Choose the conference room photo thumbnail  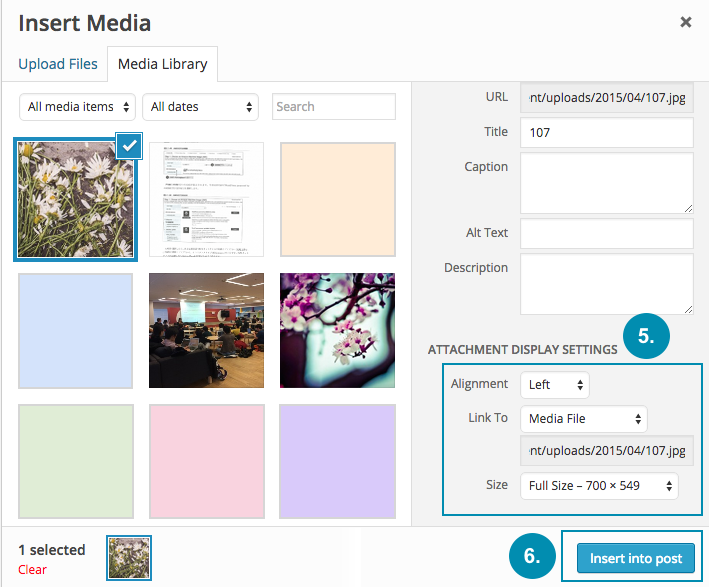click(x=206, y=330)
